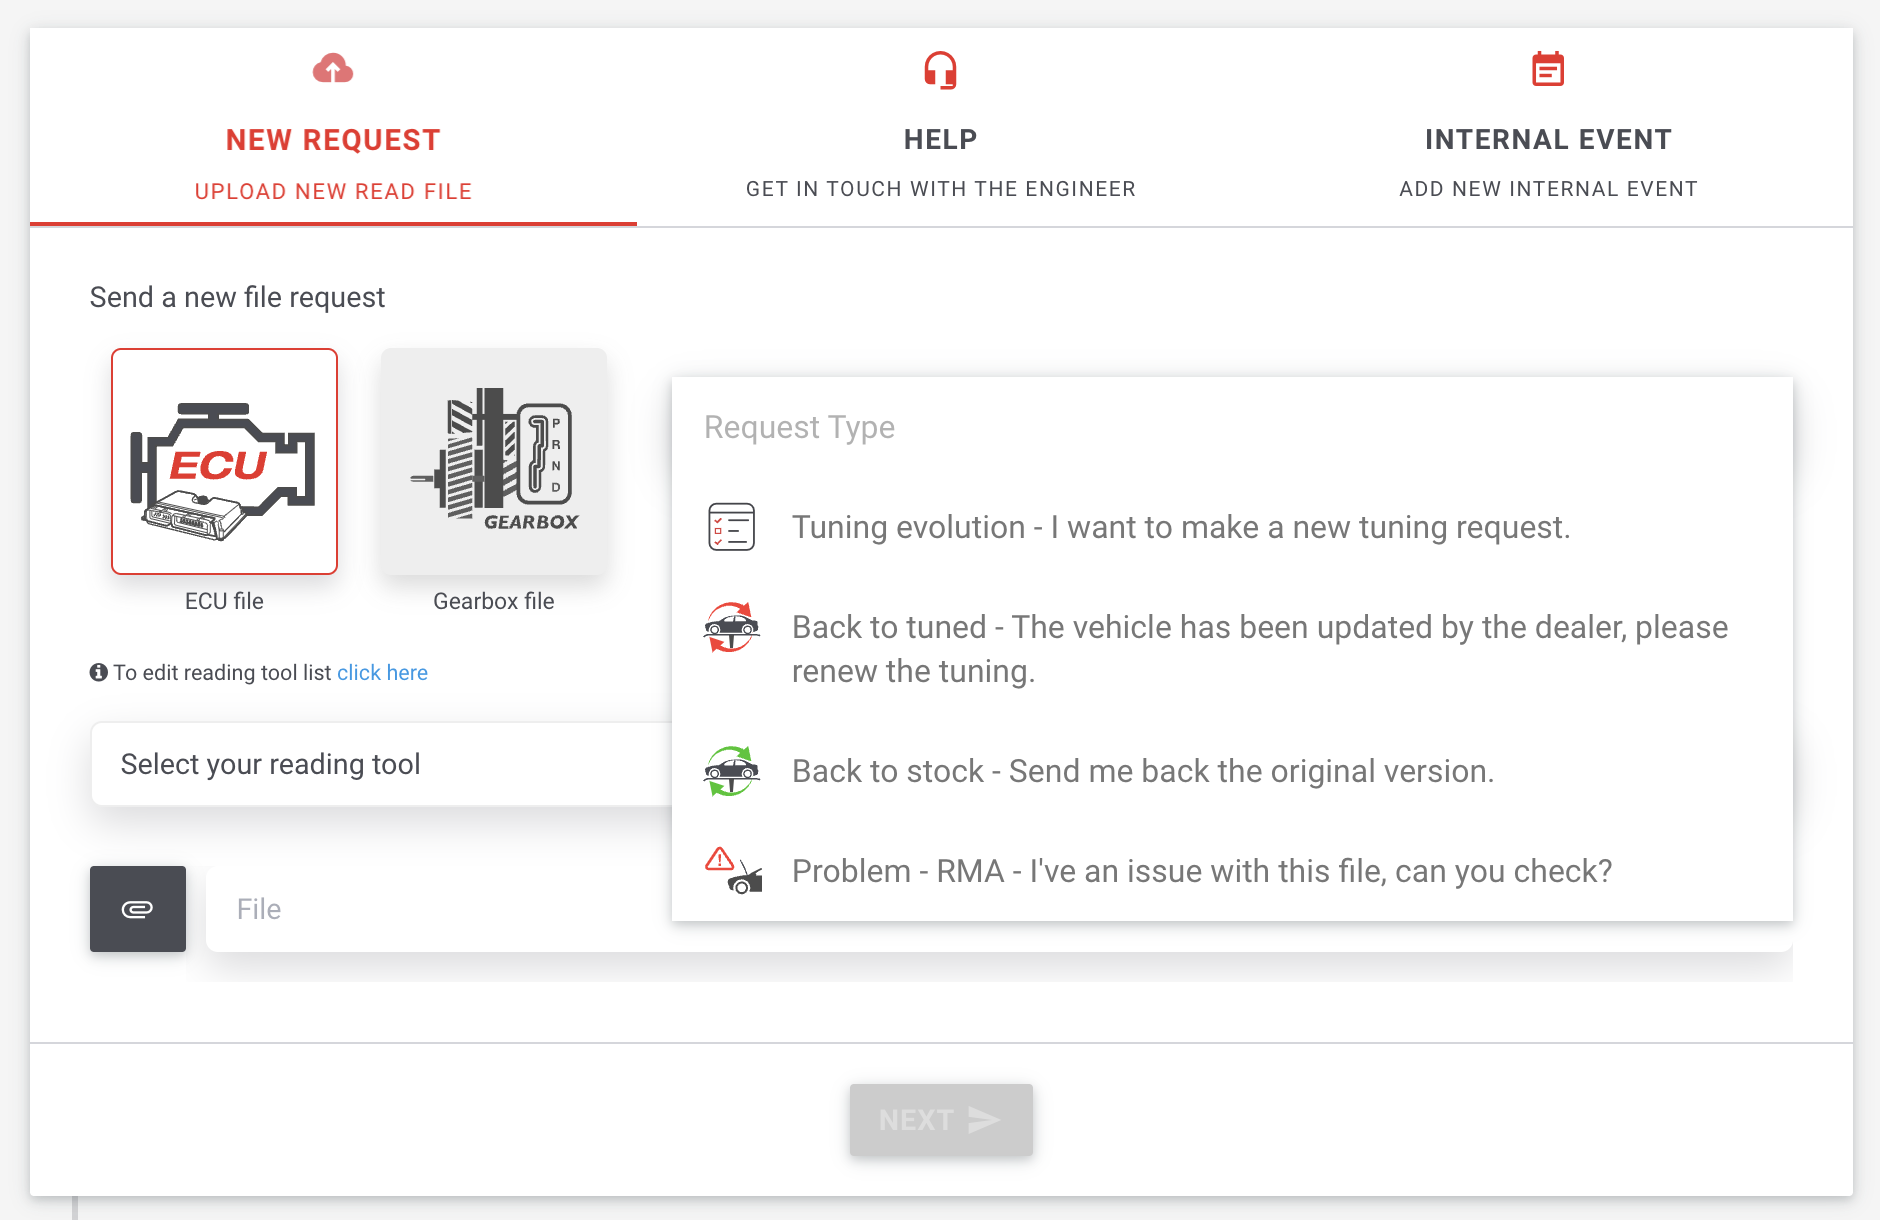Click the green Back to stock car icon
The image size is (1880, 1220).
pyautogui.click(x=731, y=771)
